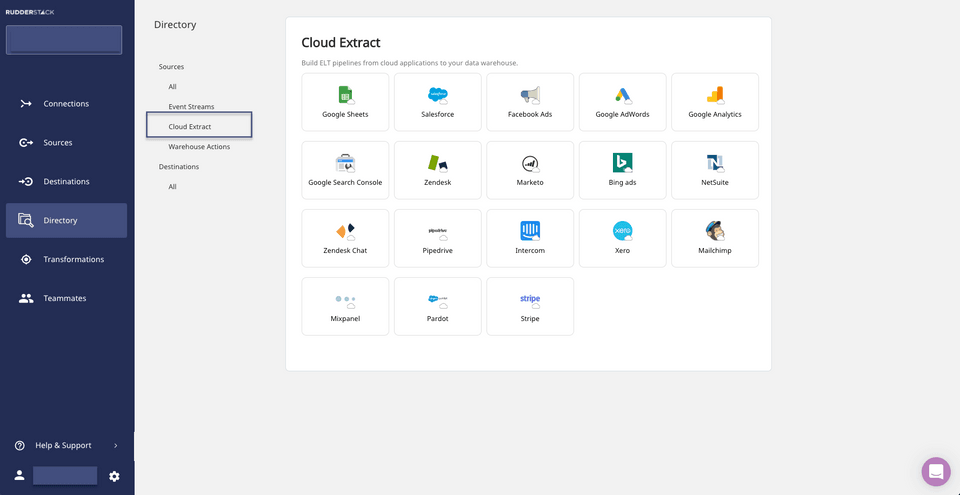Open the Google Analytics bar chart icon
Image resolution: width=960 pixels, height=495 pixels.
coord(715,96)
